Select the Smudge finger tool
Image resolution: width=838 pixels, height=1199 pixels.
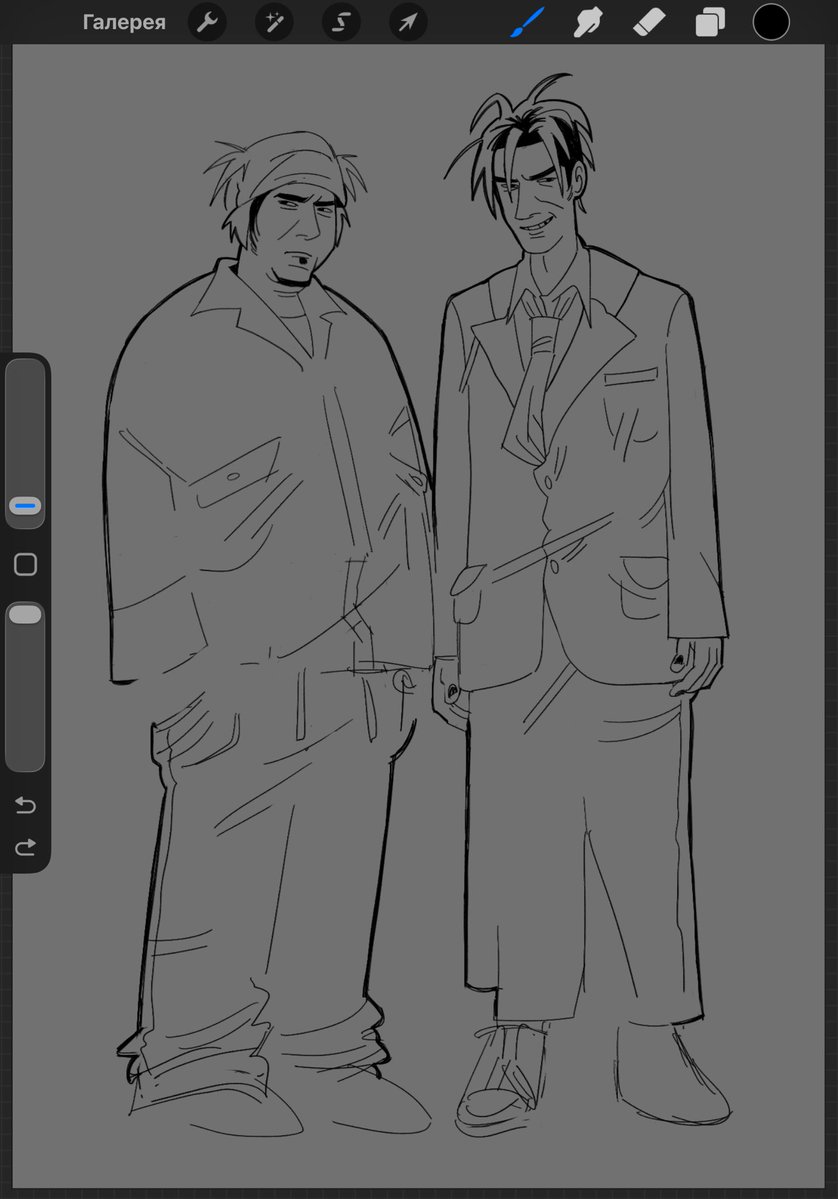pos(587,22)
